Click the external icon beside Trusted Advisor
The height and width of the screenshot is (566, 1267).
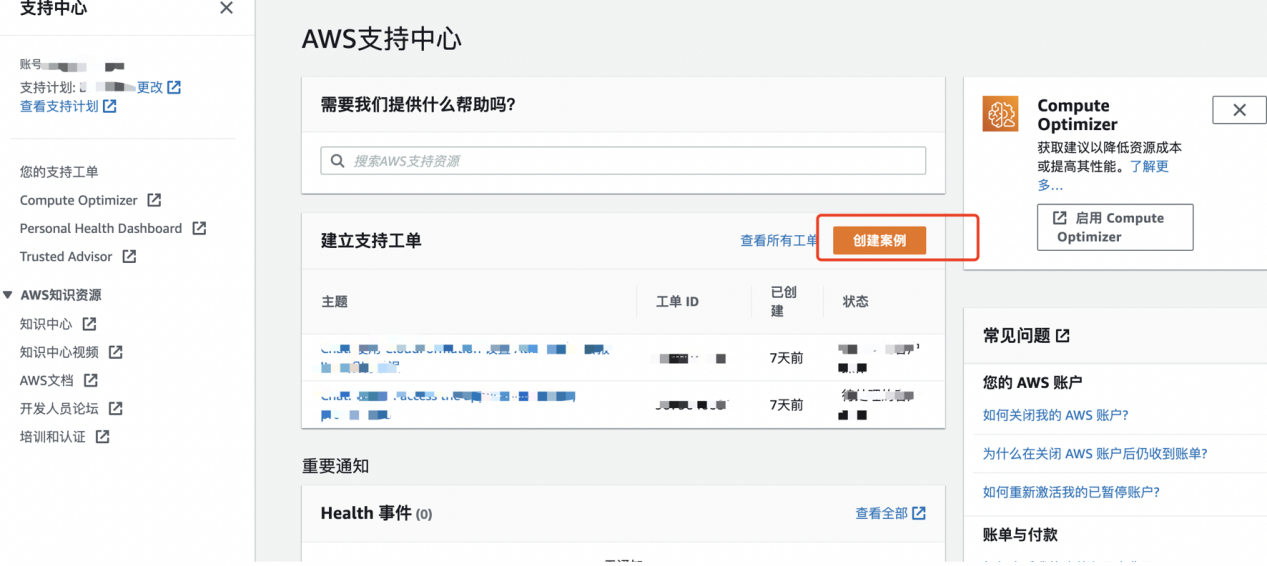(129, 256)
